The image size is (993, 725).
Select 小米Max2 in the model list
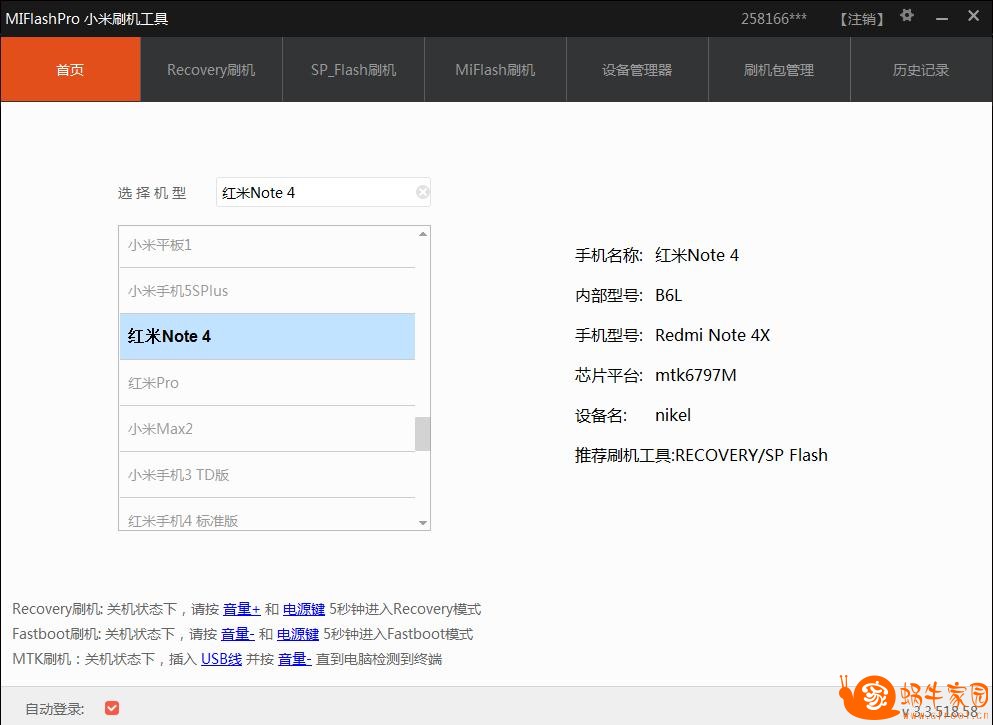[x=267, y=429]
